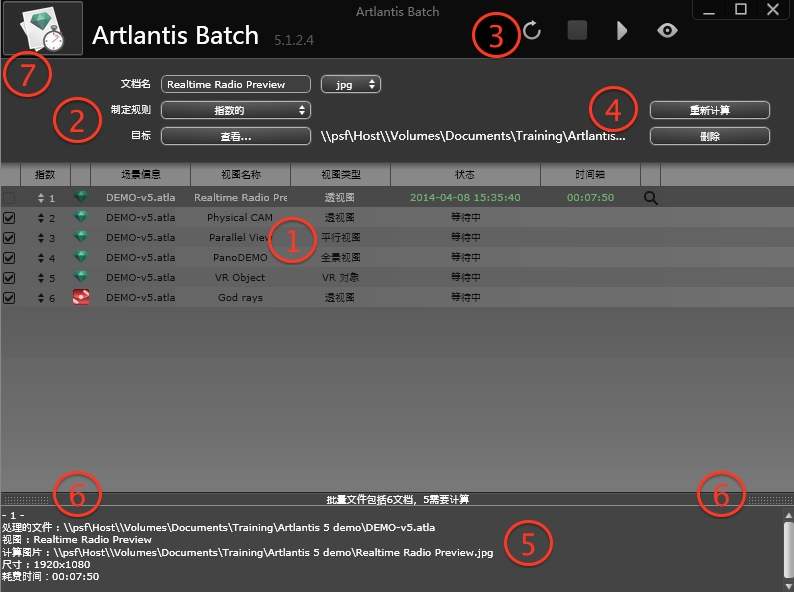Click the batch summary status bar text
The height and width of the screenshot is (592, 794).
point(398,499)
